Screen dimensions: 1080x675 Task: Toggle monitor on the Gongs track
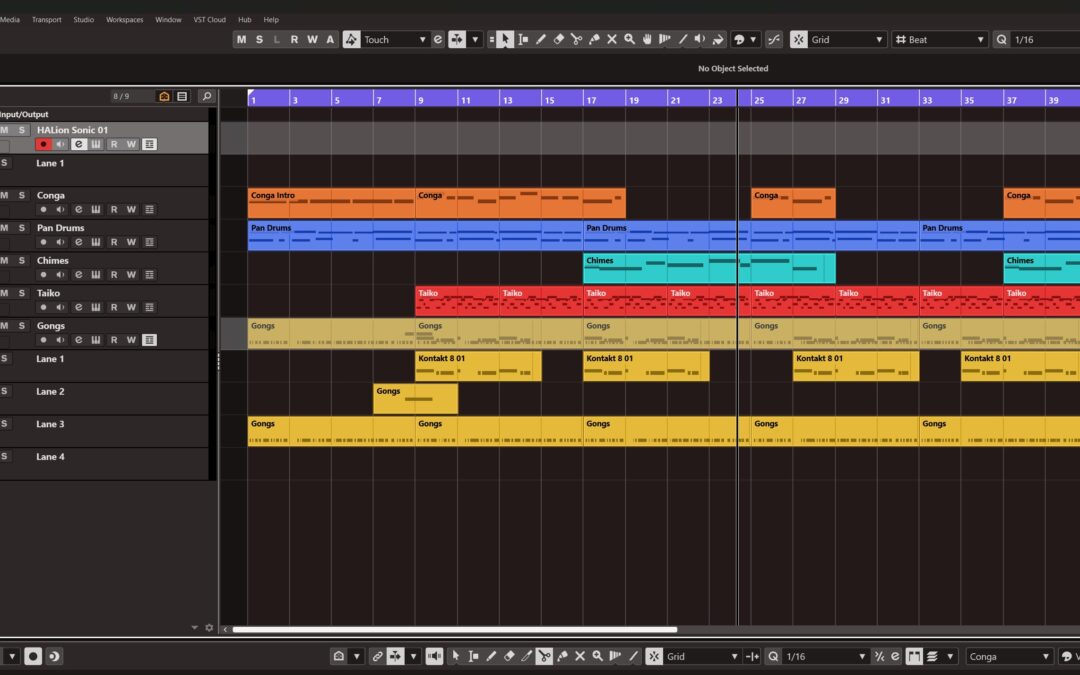[60, 340]
